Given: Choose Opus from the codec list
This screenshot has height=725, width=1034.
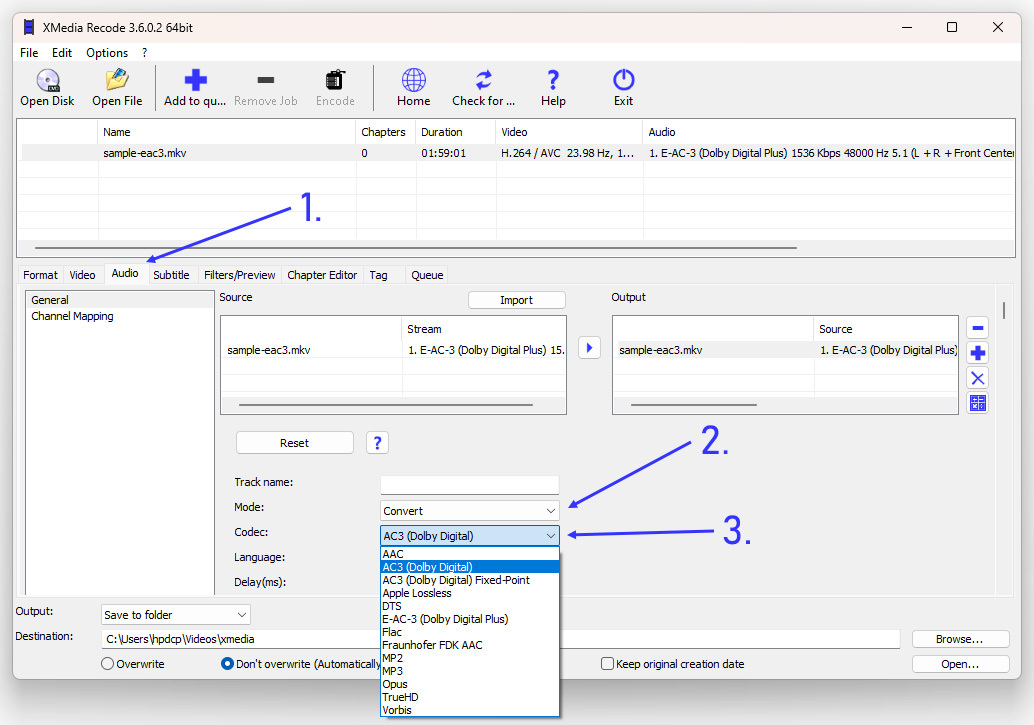Looking at the screenshot, I should pyautogui.click(x=470, y=684).
